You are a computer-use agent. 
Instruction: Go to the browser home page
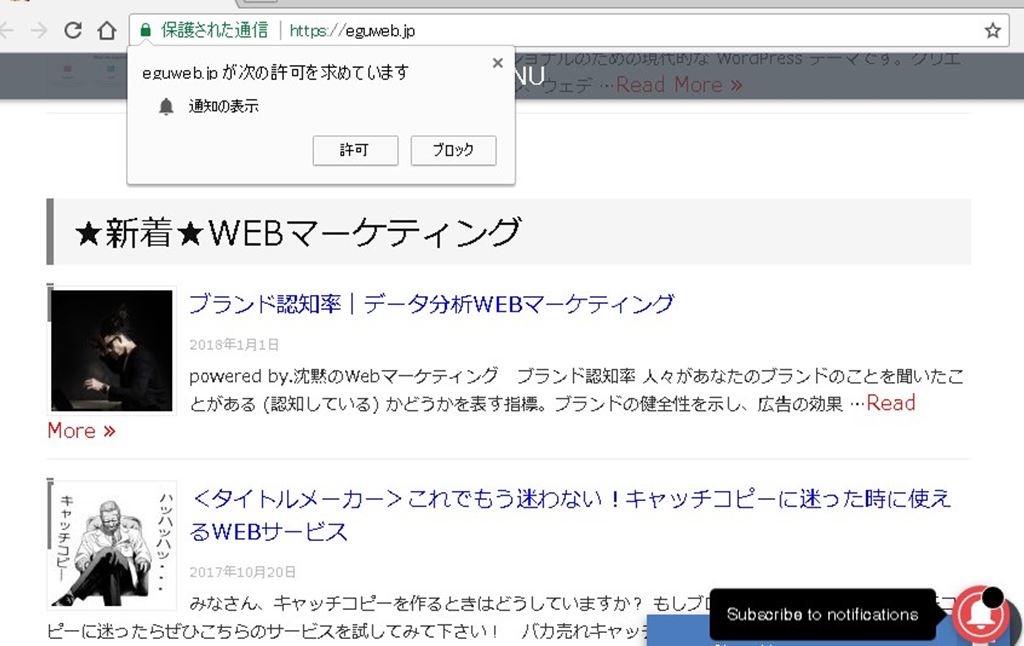107,31
